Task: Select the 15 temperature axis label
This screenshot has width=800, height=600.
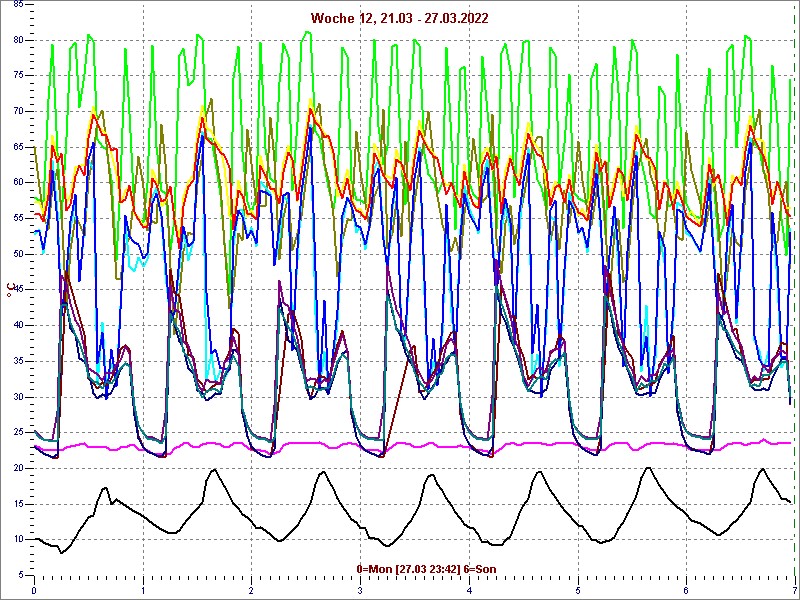Action: [17, 504]
